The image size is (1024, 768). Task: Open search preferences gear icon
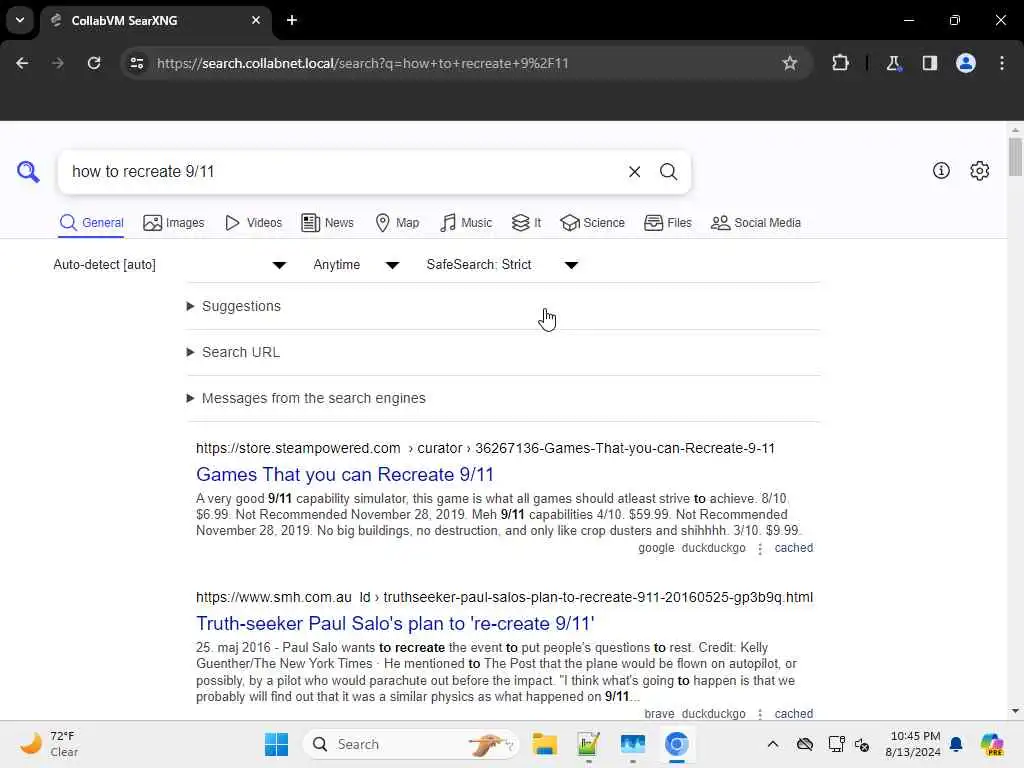(x=980, y=170)
